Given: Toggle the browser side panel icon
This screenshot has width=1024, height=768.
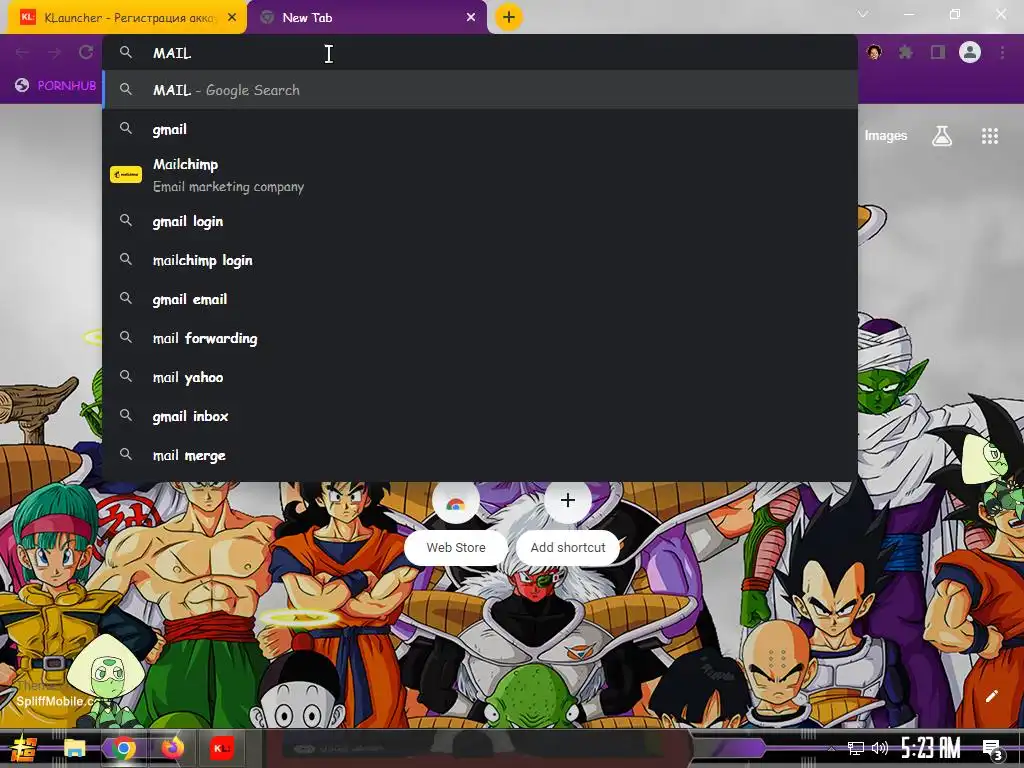Looking at the screenshot, I should pyautogui.click(x=938, y=52).
